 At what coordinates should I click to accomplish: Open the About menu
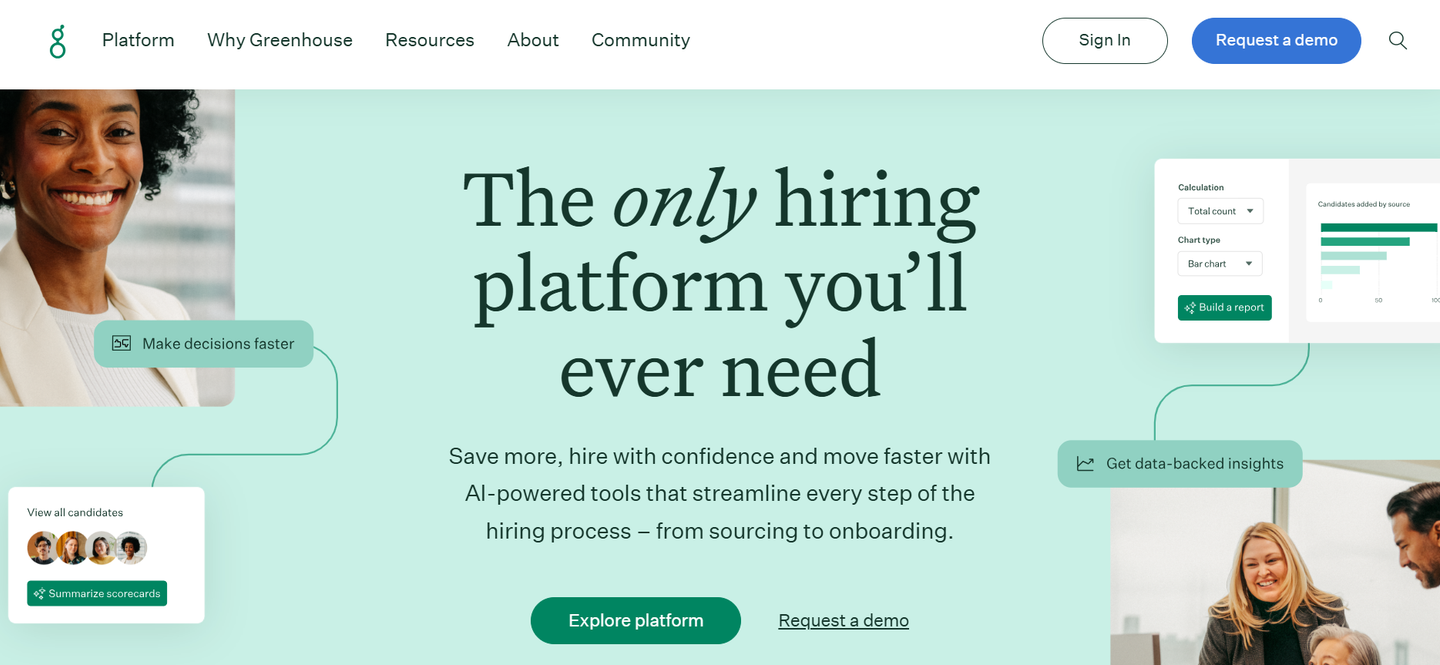pyautogui.click(x=533, y=40)
